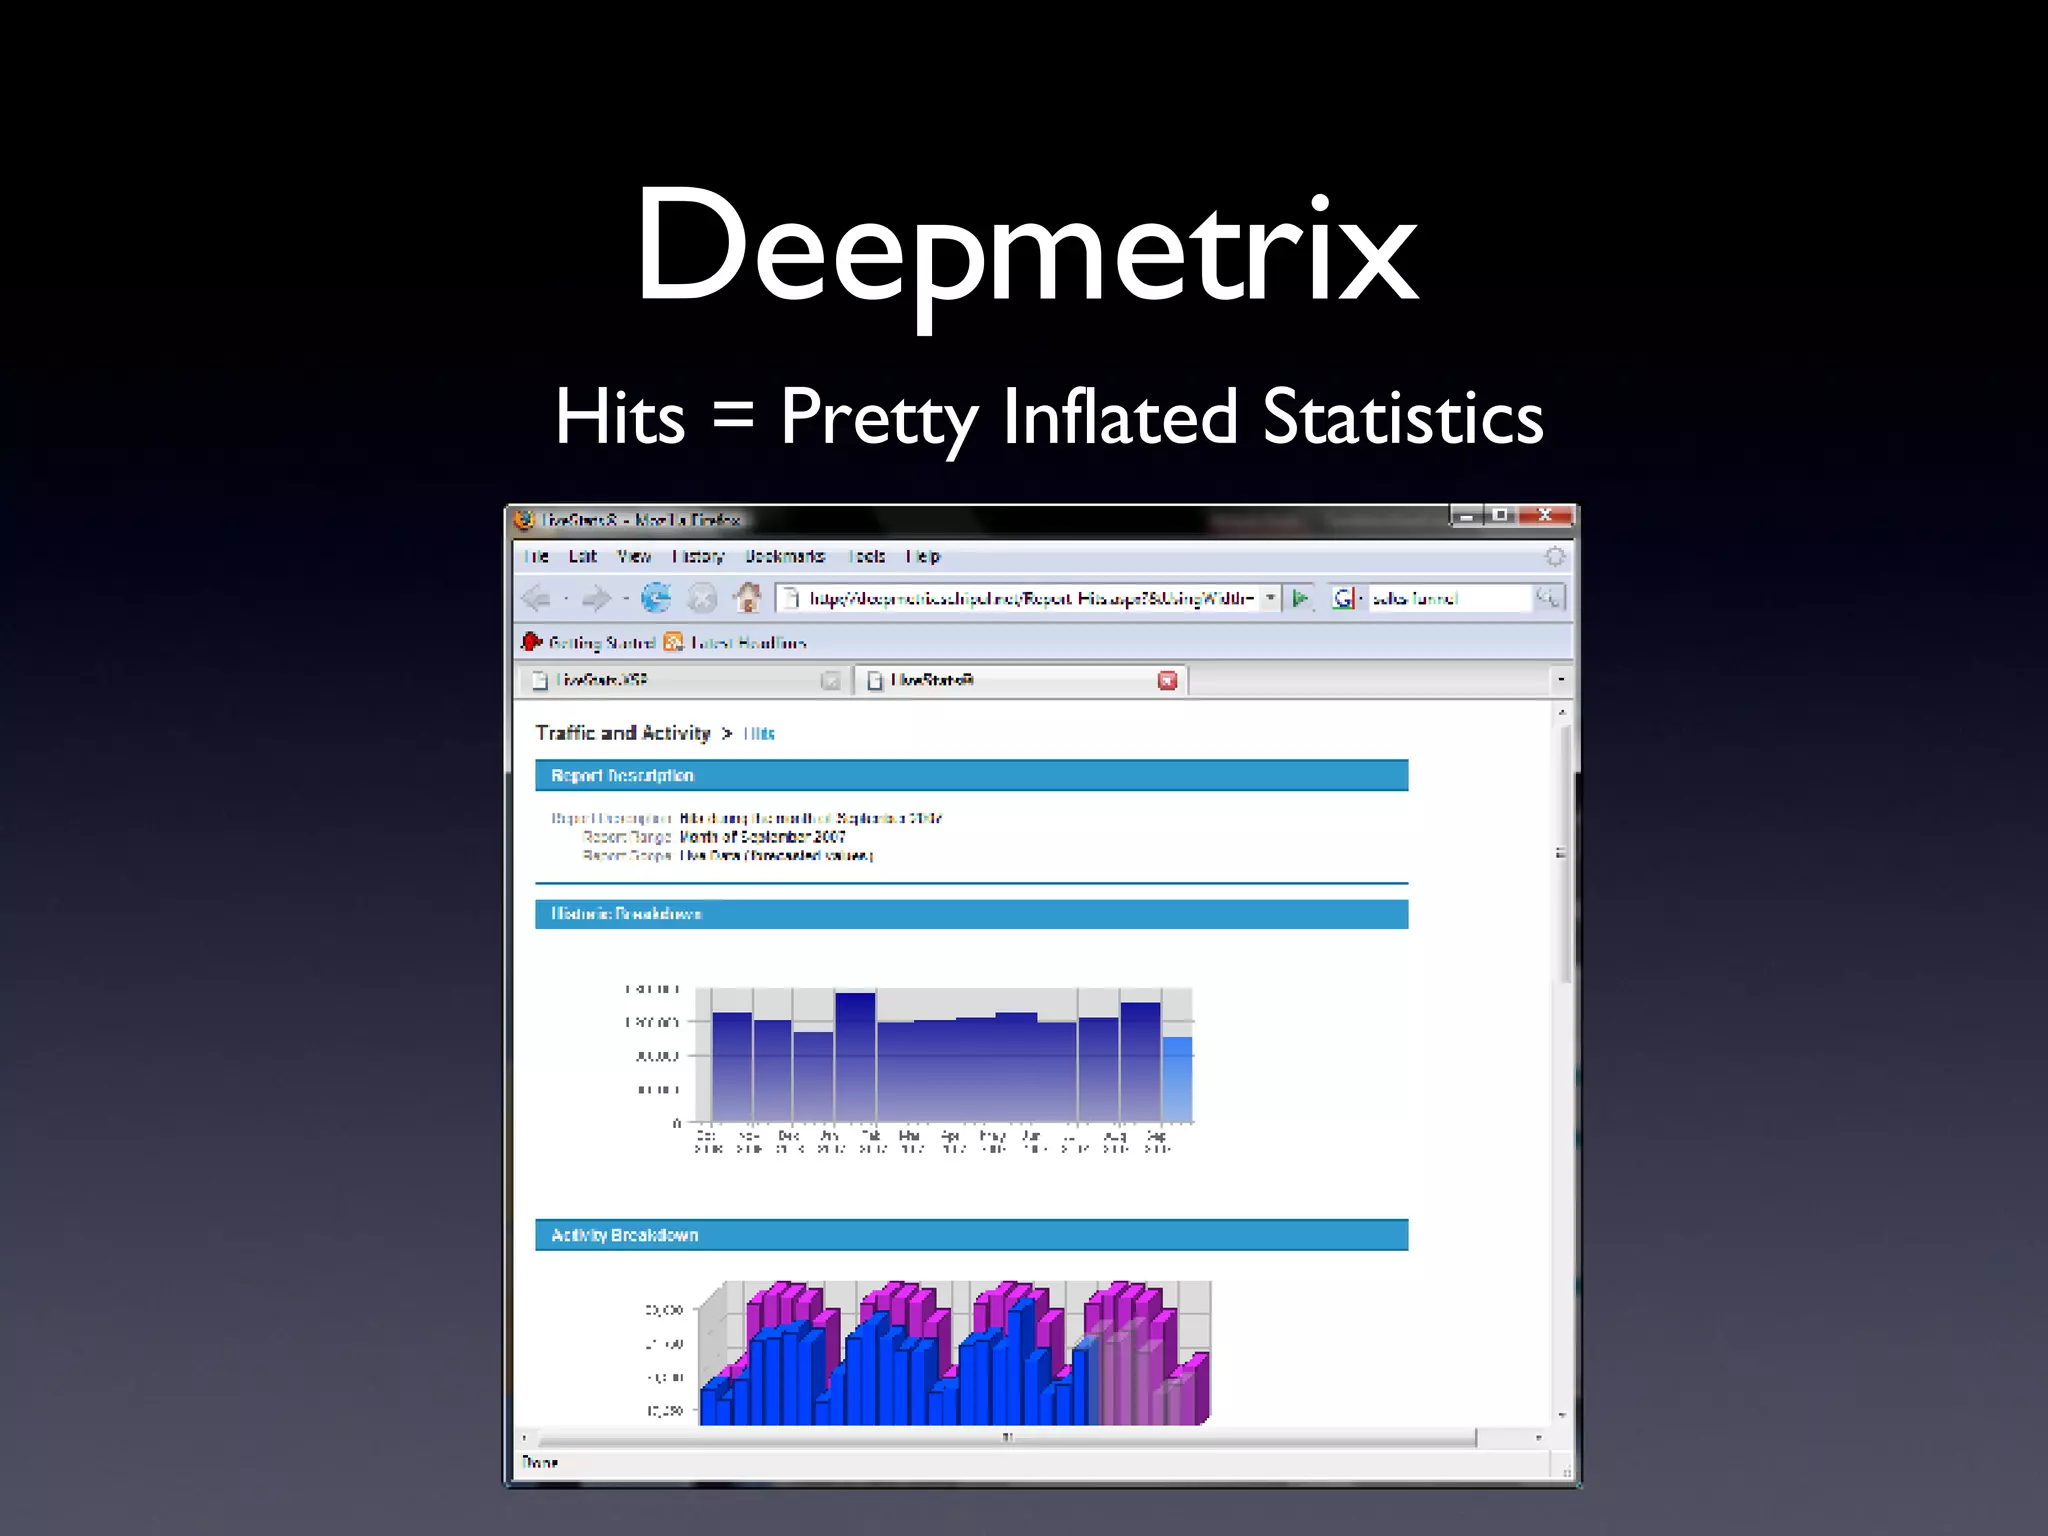Click the Activity Breakdown section header

tap(971, 1235)
